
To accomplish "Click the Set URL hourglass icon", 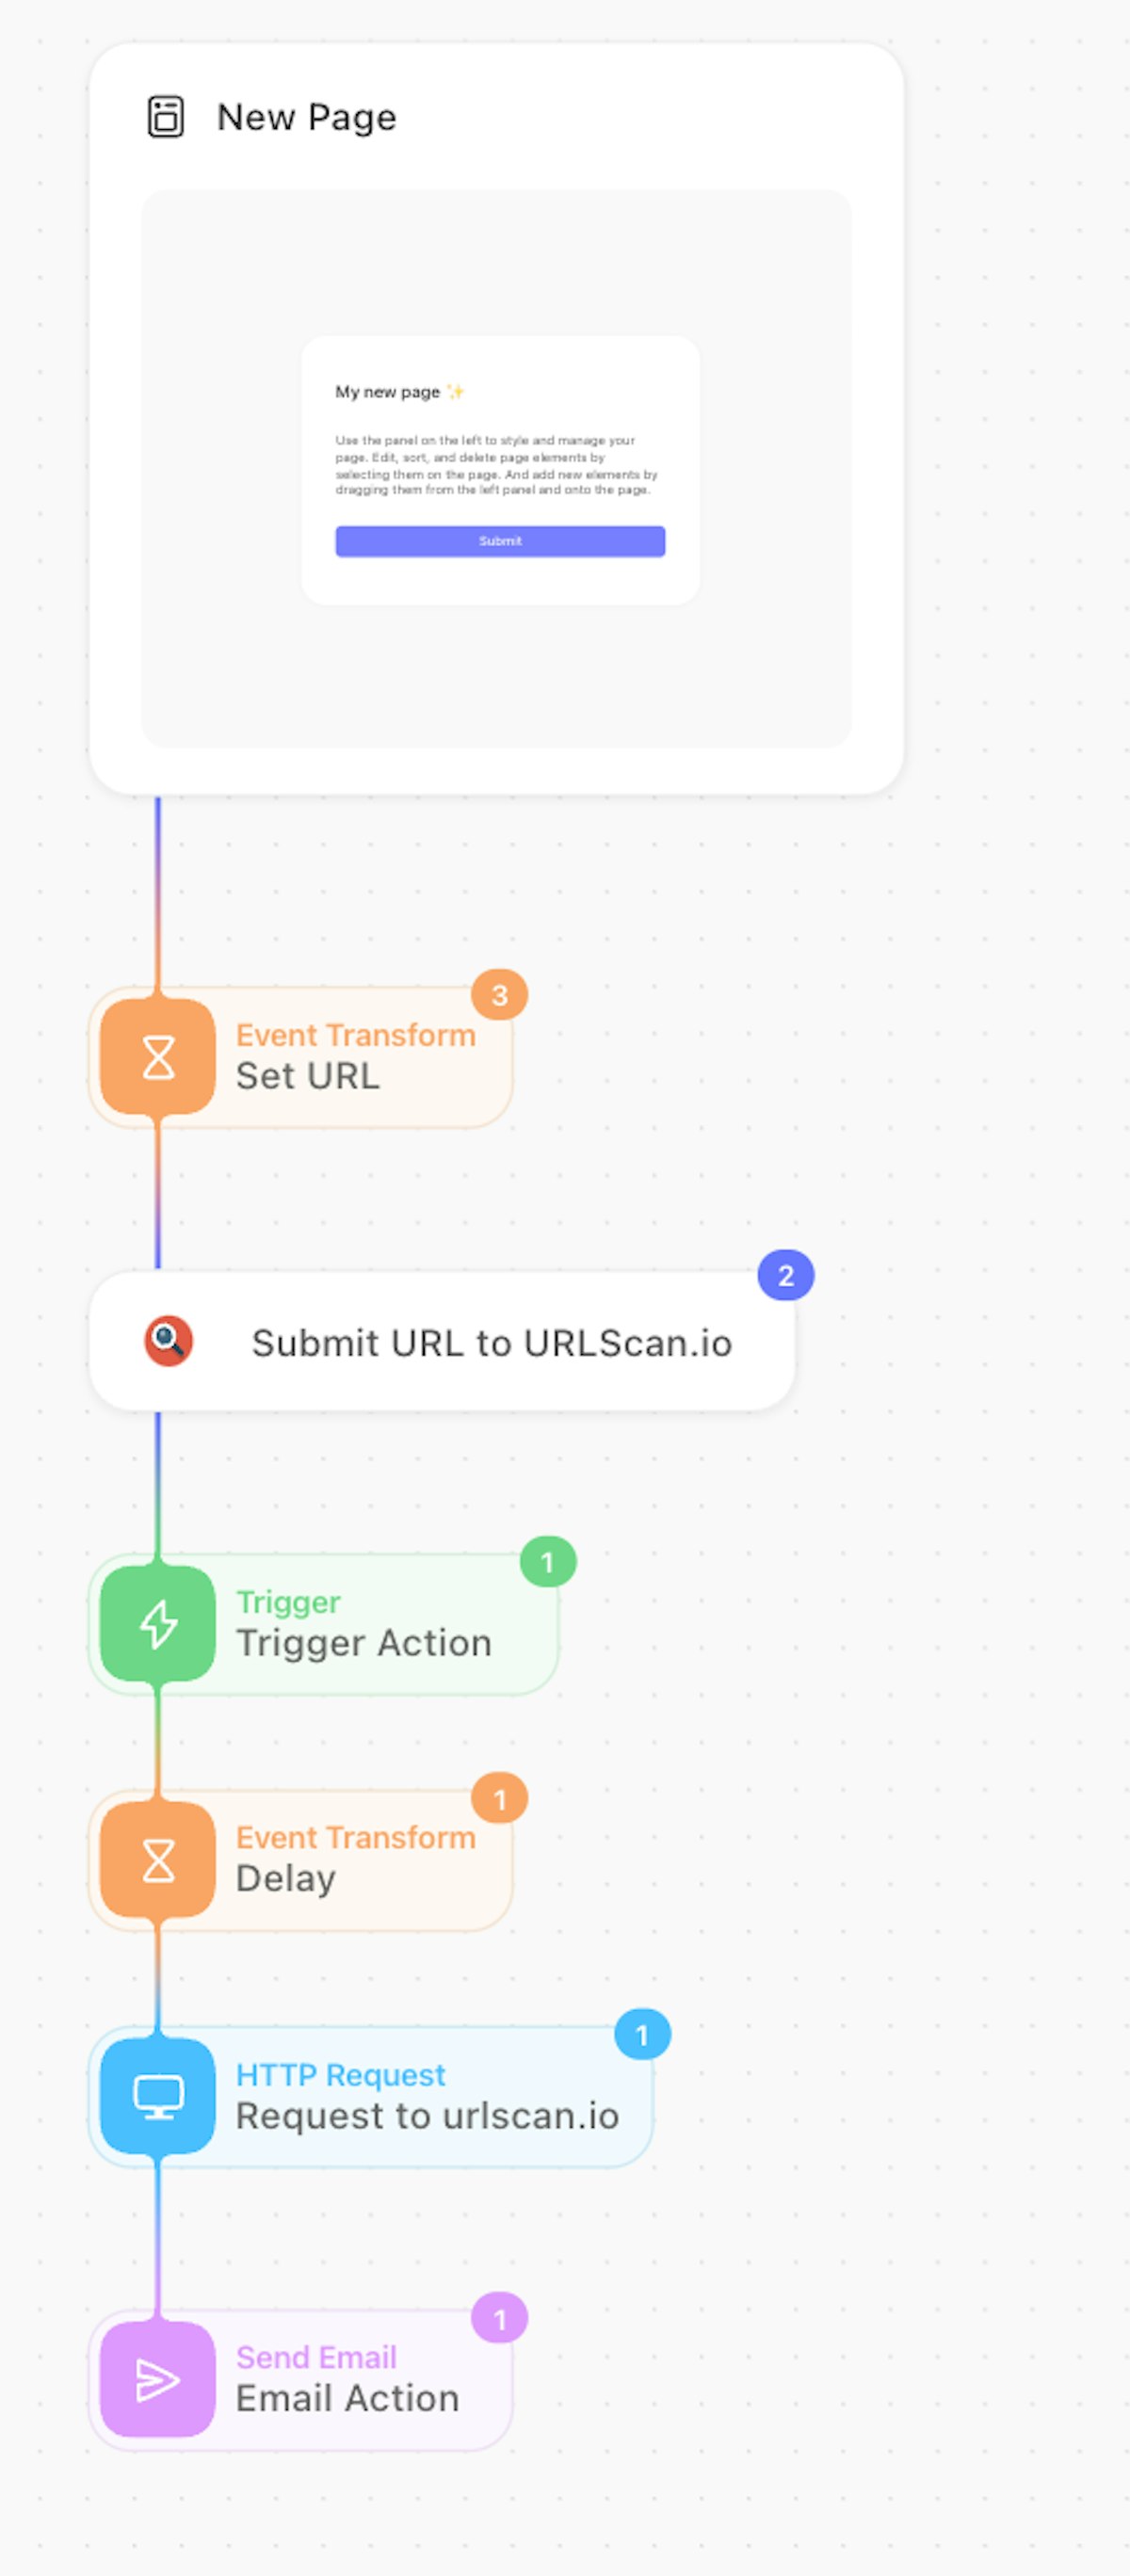I will [158, 1057].
